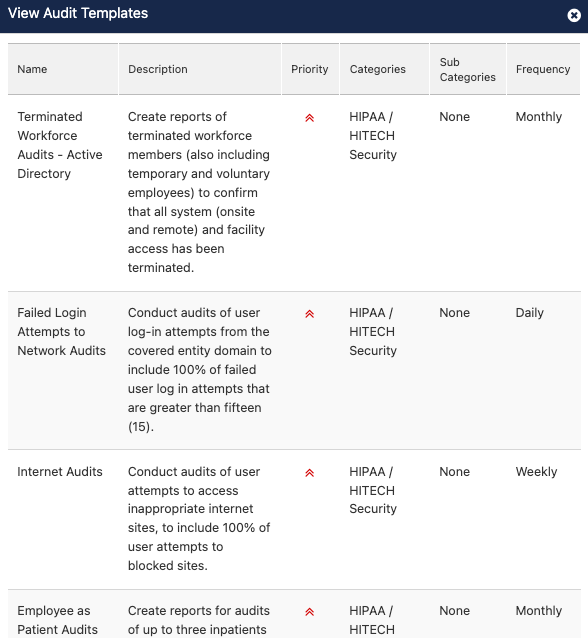The width and height of the screenshot is (588, 638).
Task: Sort table by Priority column header
Action: (x=310, y=69)
